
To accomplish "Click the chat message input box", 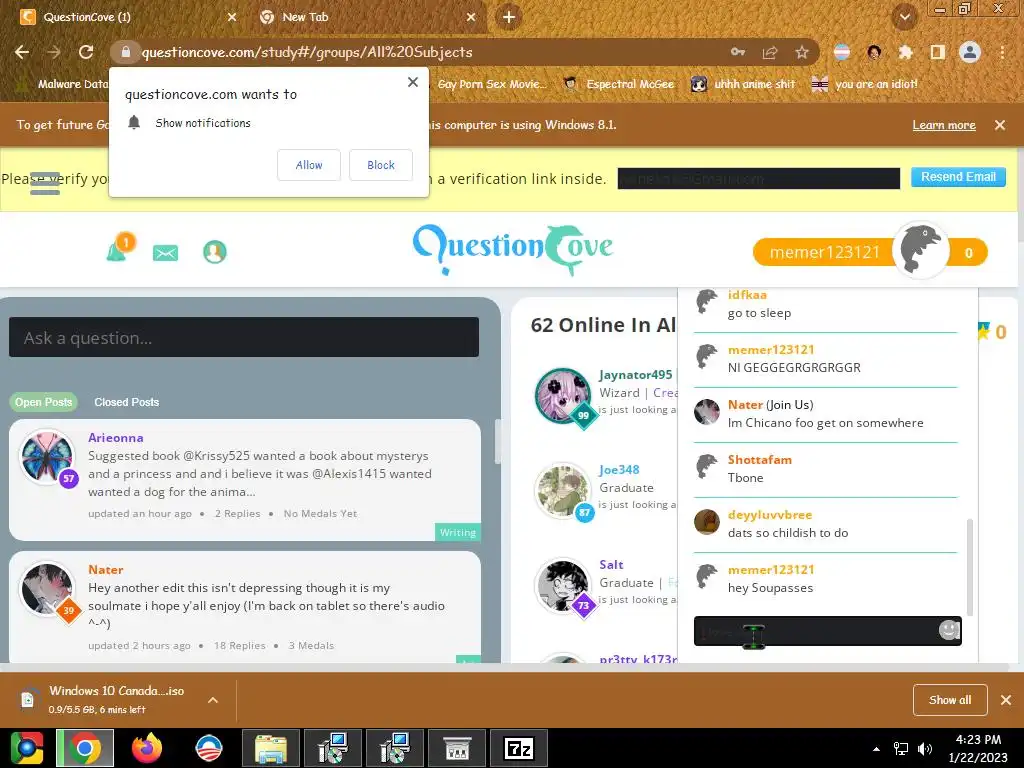I will [827, 631].
